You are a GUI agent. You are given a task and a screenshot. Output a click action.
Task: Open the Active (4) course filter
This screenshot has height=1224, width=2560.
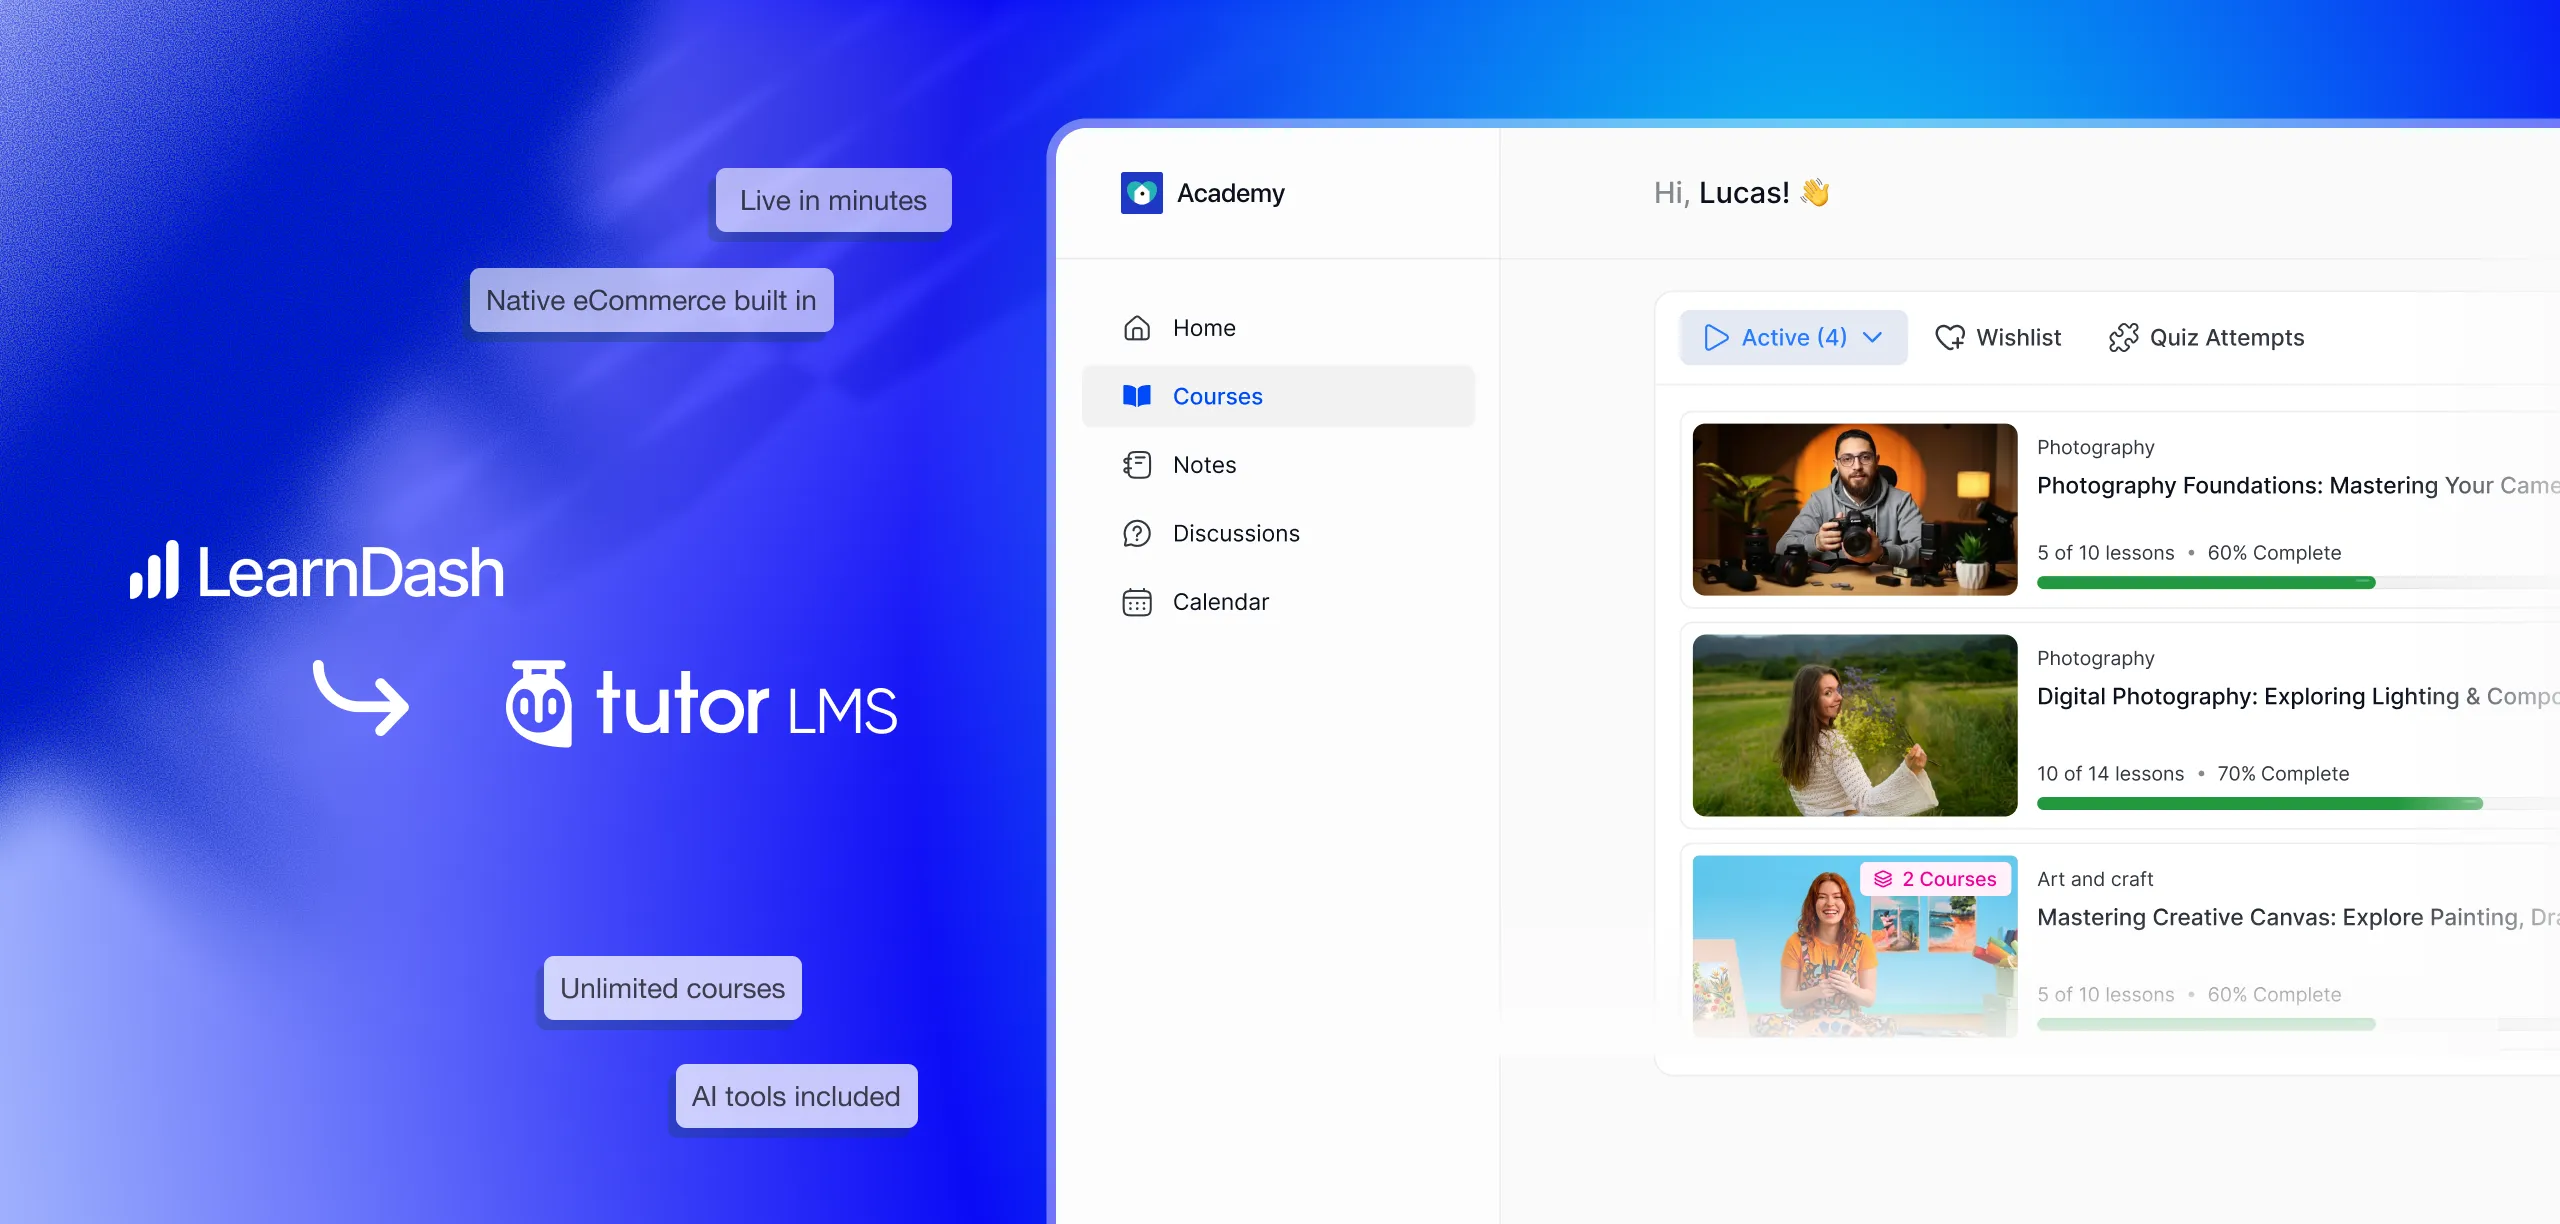click(x=1793, y=338)
